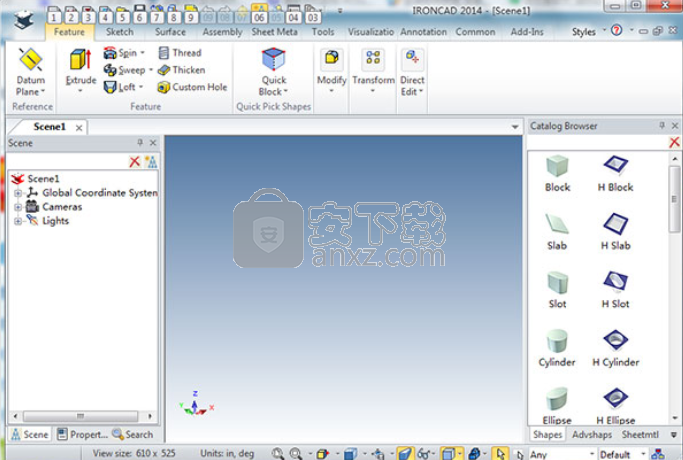Switch to the Tools ribbon tab
This screenshot has width=683, height=460.
323,32
